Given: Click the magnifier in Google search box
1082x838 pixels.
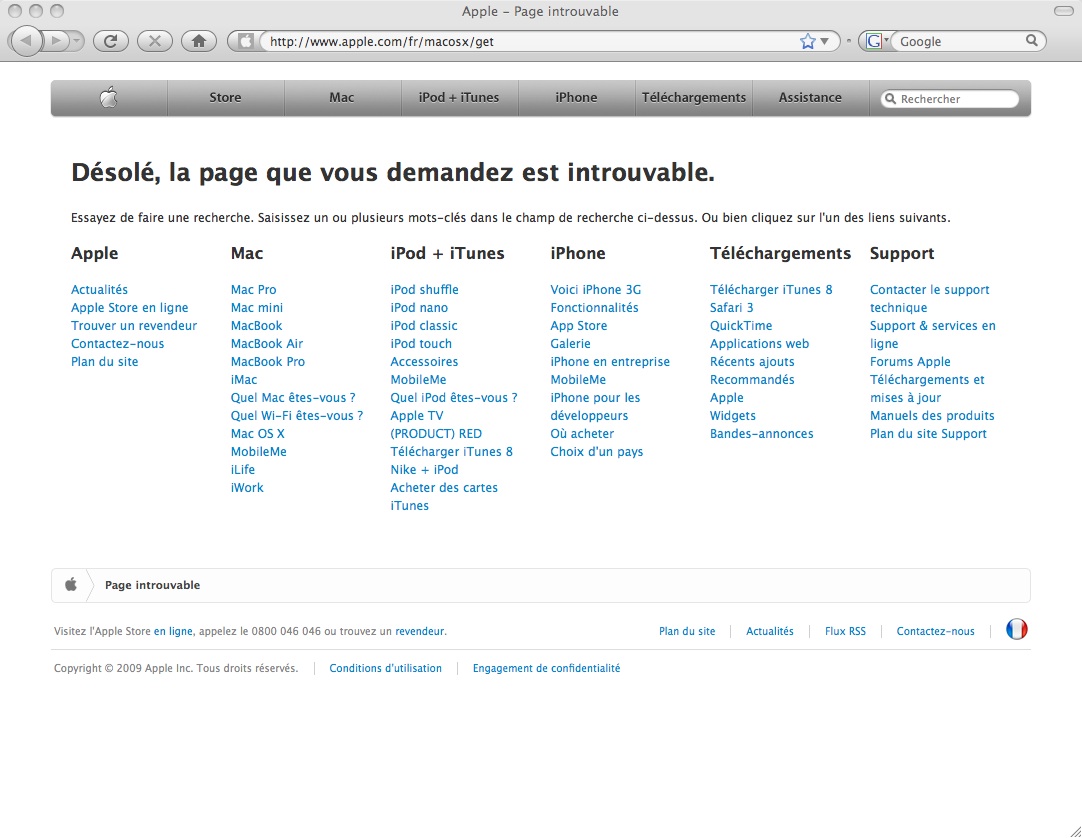Looking at the screenshot, I should [1032, 41].
